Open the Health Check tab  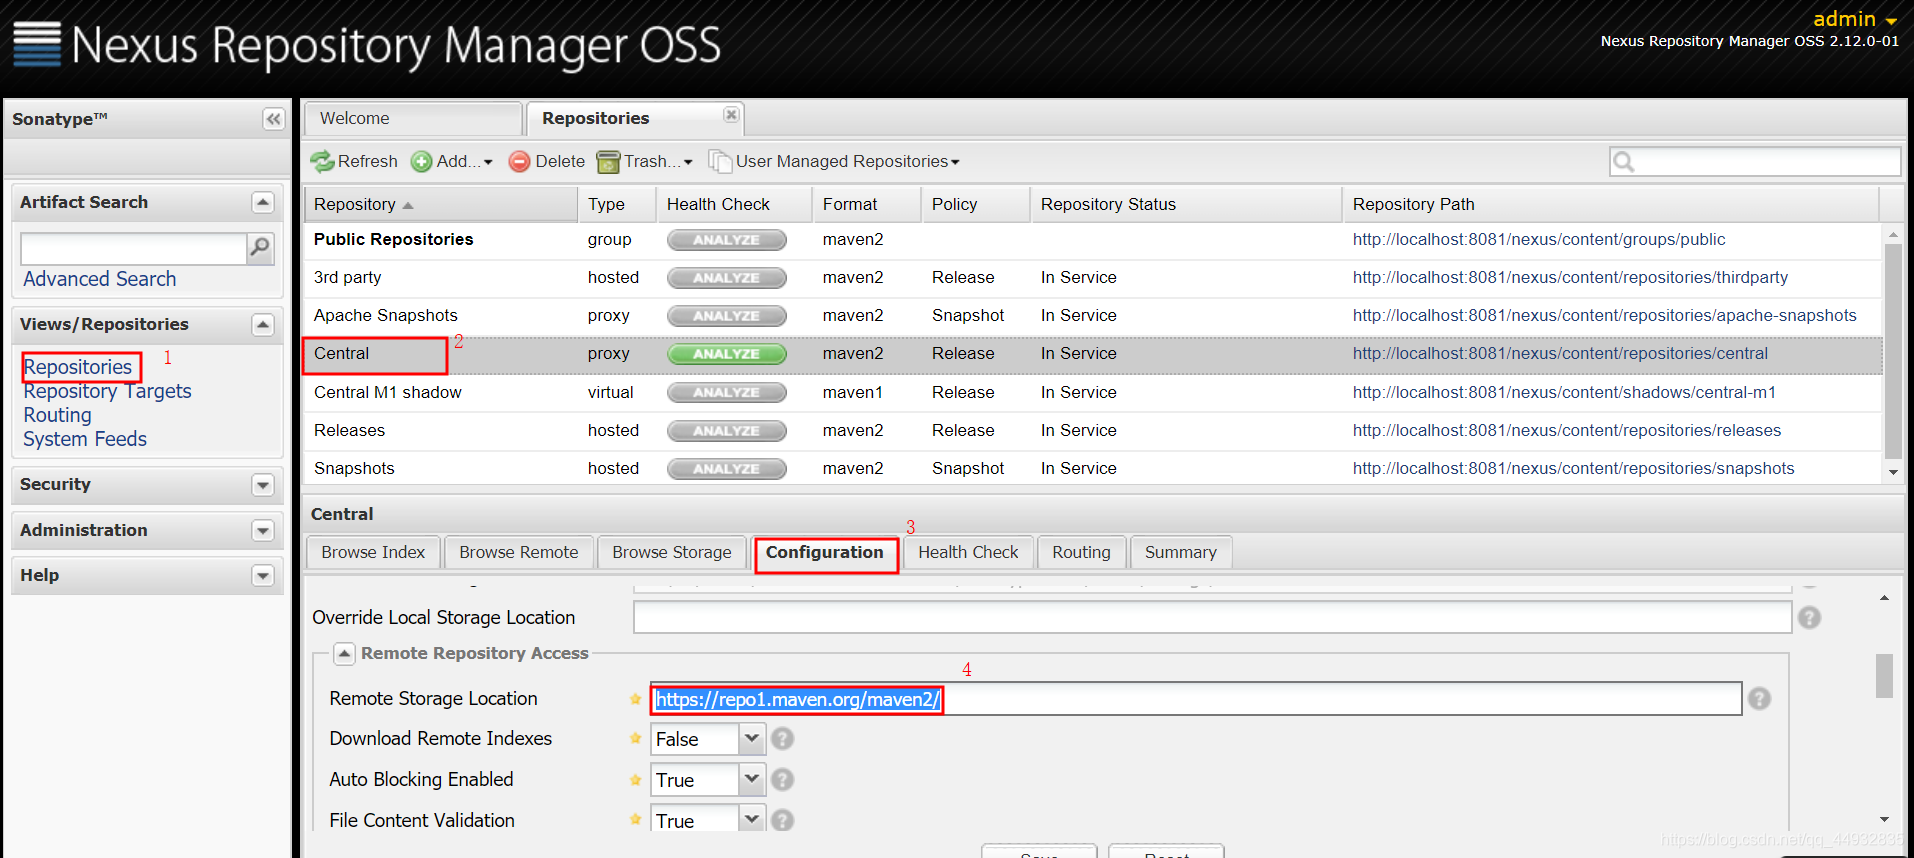[968, 552]
